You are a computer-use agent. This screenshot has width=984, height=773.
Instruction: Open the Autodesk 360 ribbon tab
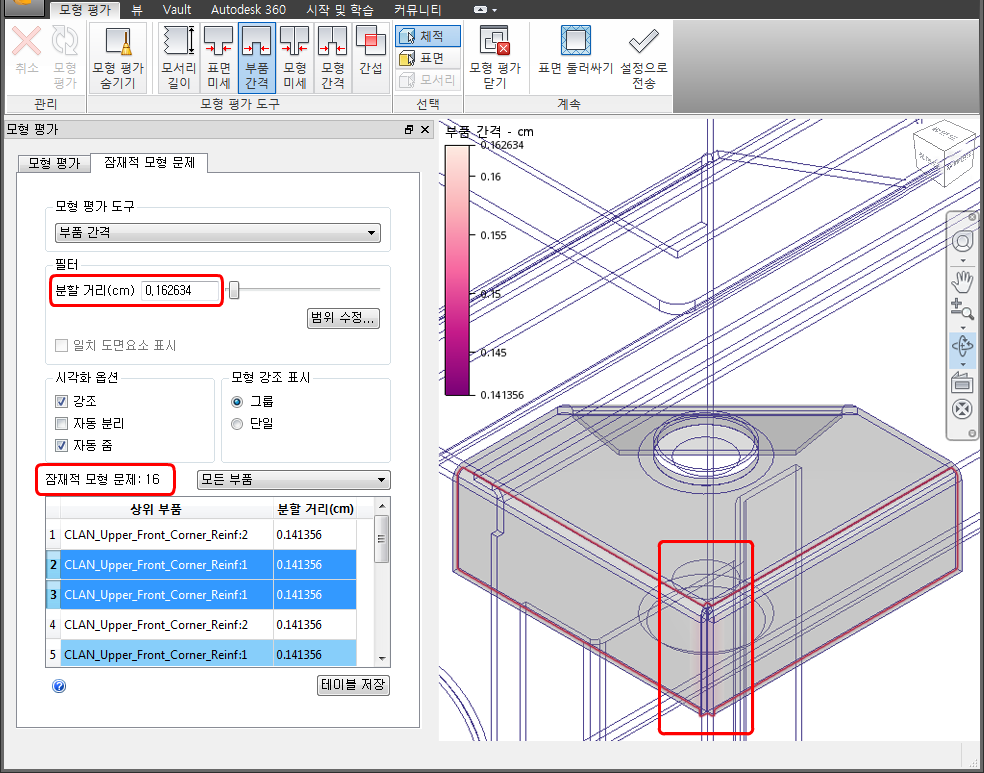pos(248,10)
